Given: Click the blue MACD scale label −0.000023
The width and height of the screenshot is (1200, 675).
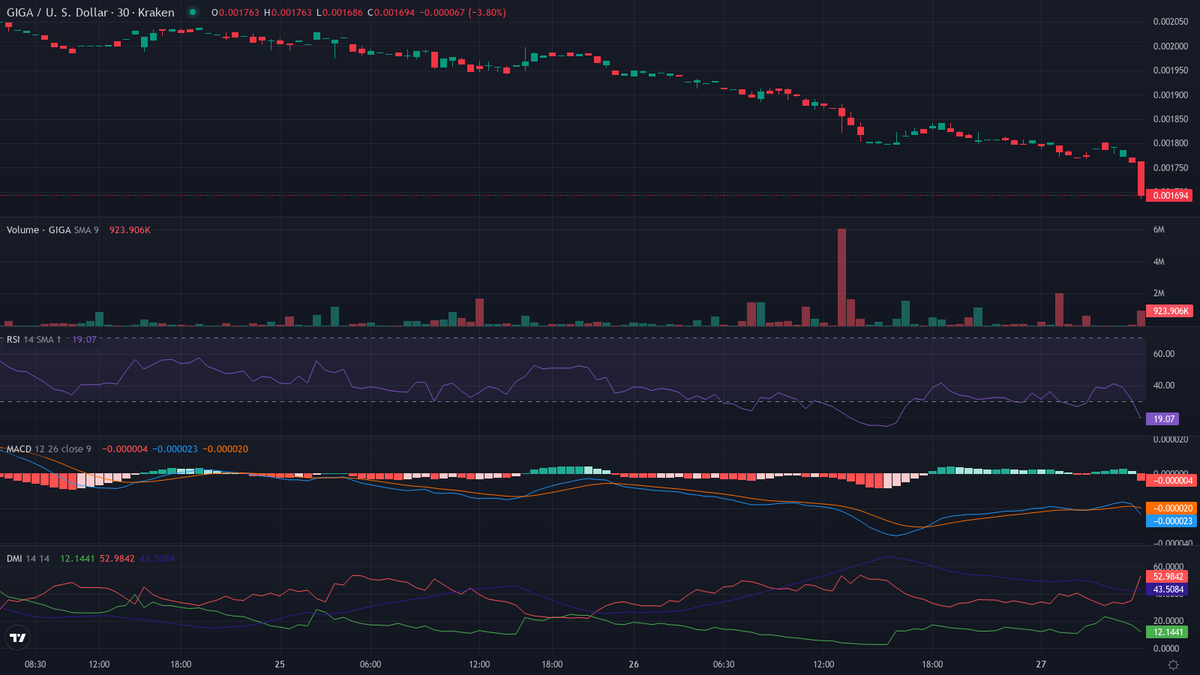Looking at the screenshot, I should (x=1170, y=520).
